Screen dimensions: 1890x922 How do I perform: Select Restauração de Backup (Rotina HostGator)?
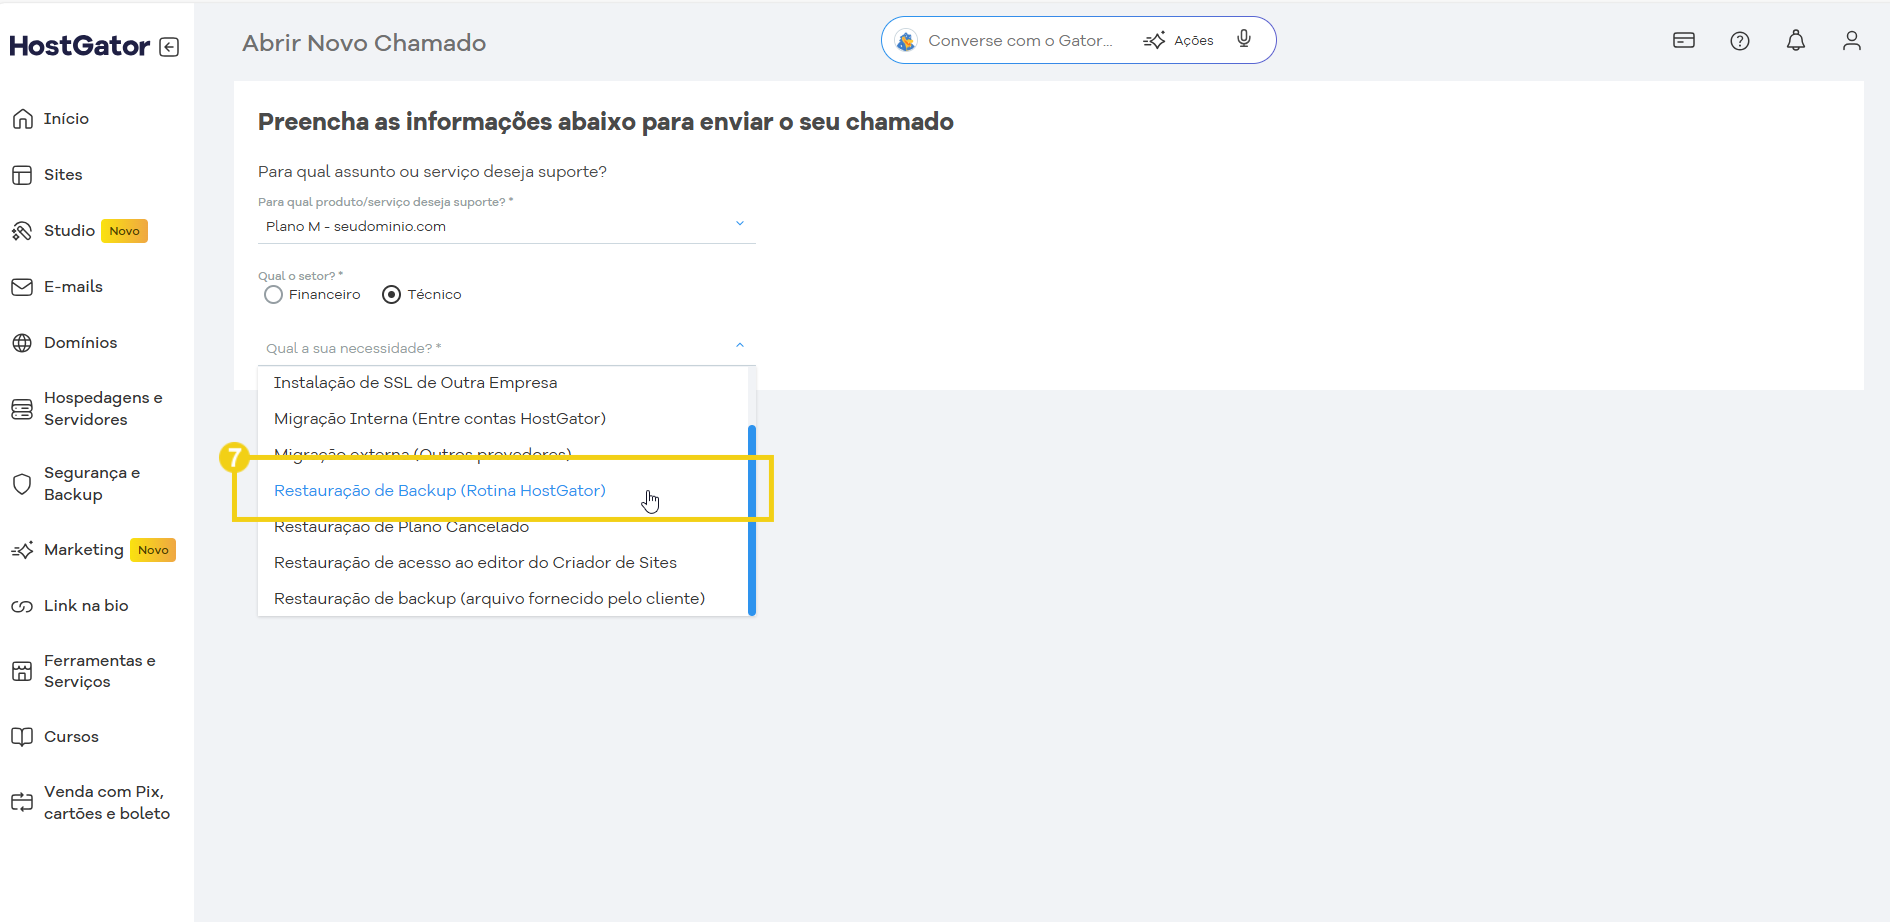[503, 491]
